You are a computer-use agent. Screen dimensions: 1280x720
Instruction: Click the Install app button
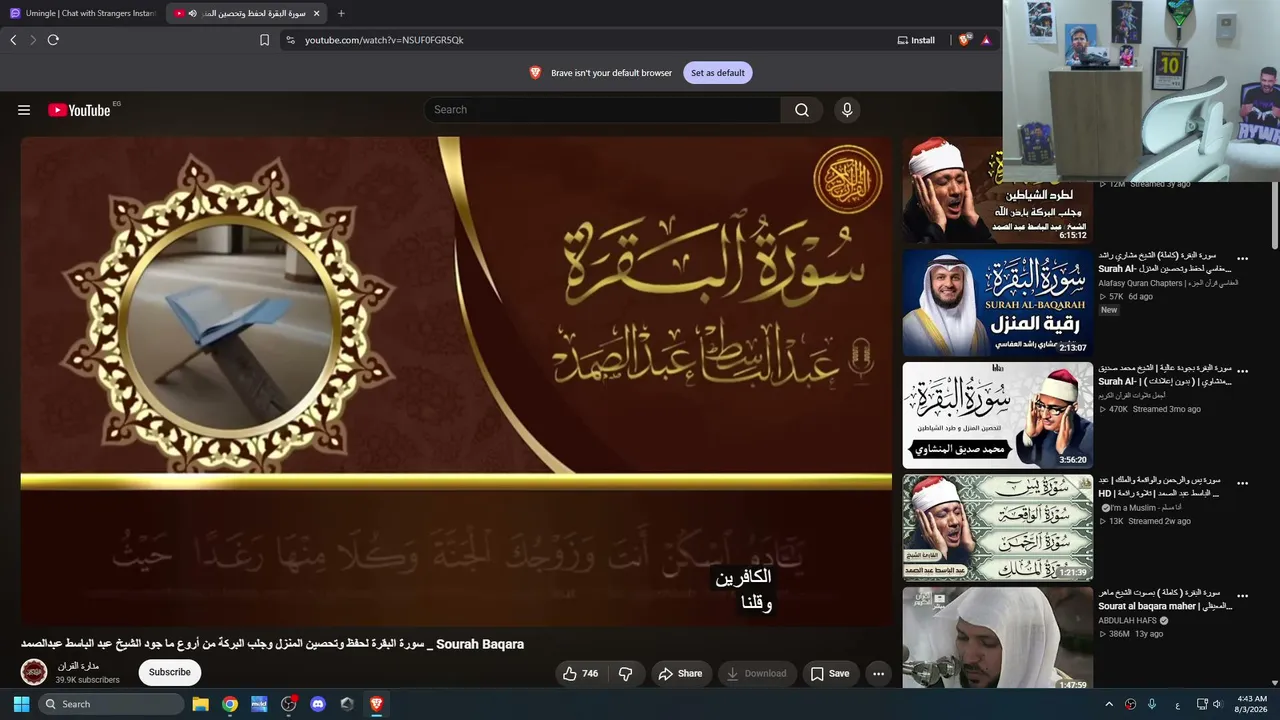916,40
